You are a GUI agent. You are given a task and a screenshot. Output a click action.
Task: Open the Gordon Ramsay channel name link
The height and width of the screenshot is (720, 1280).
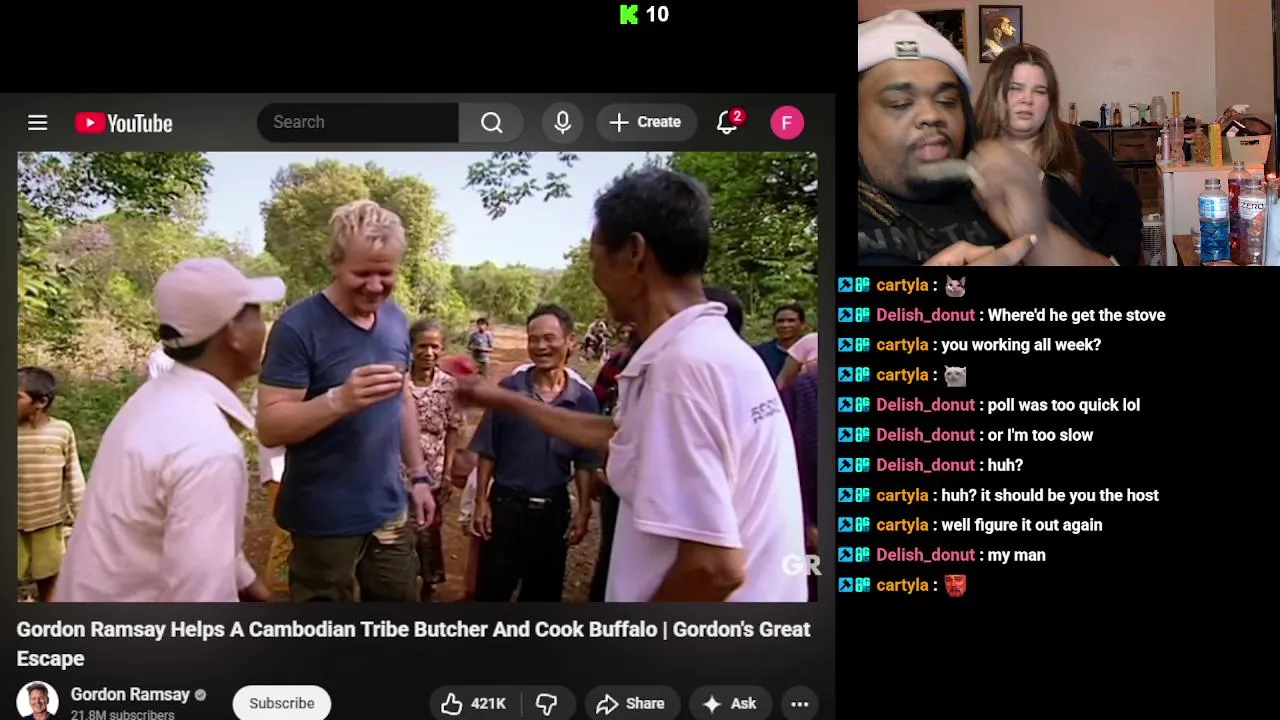(130, 694)
